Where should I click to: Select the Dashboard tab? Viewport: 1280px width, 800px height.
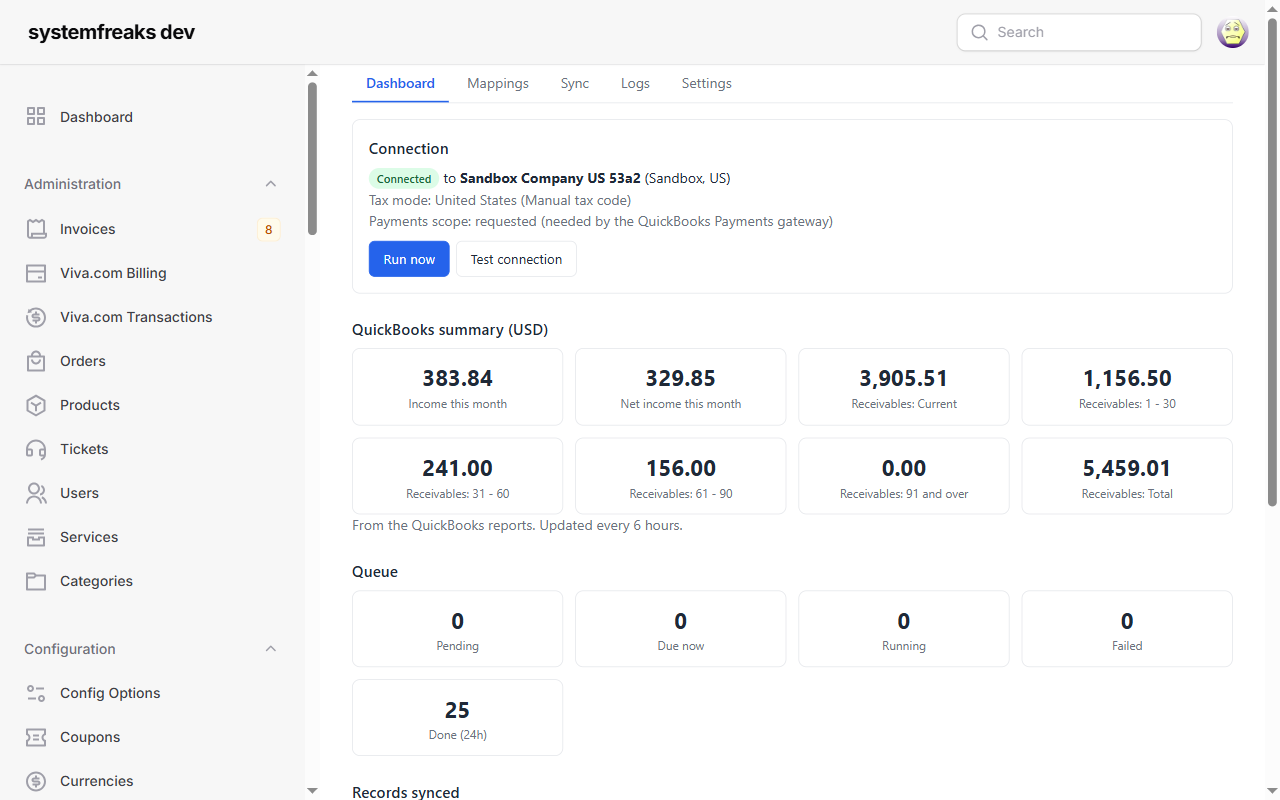pyautogui.click(x=400, y=83)
